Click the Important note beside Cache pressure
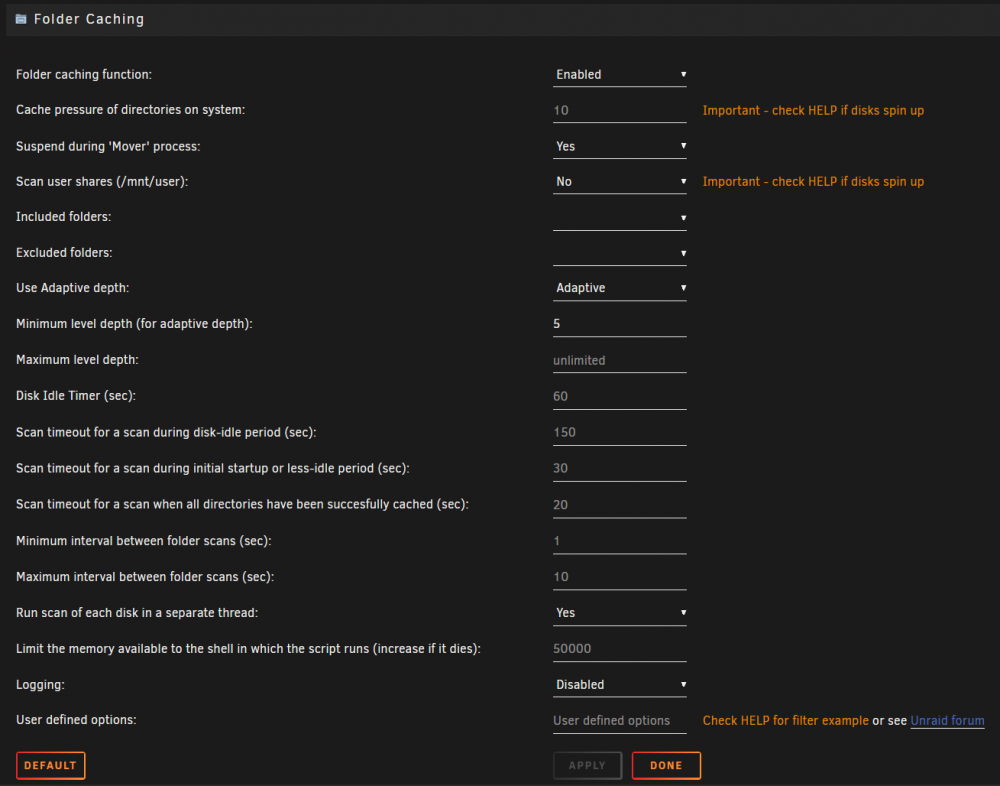 (x=813, y=110)
